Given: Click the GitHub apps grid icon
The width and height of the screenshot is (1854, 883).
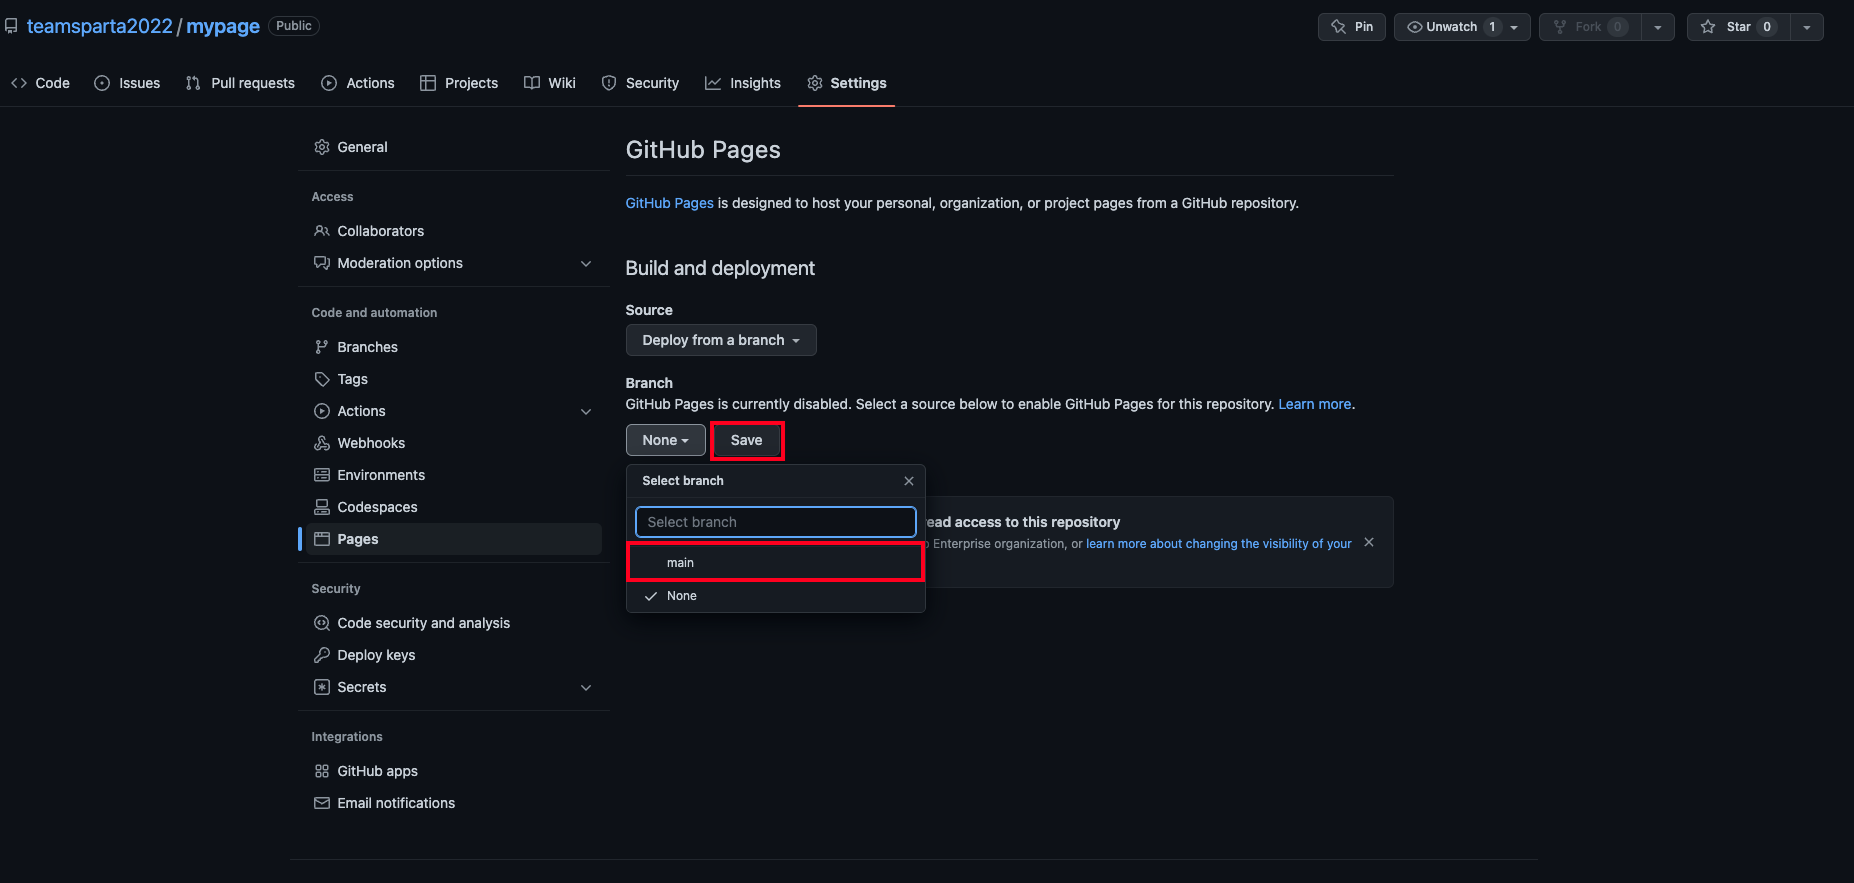Looking at the screenshot, I should click(322, 771).
